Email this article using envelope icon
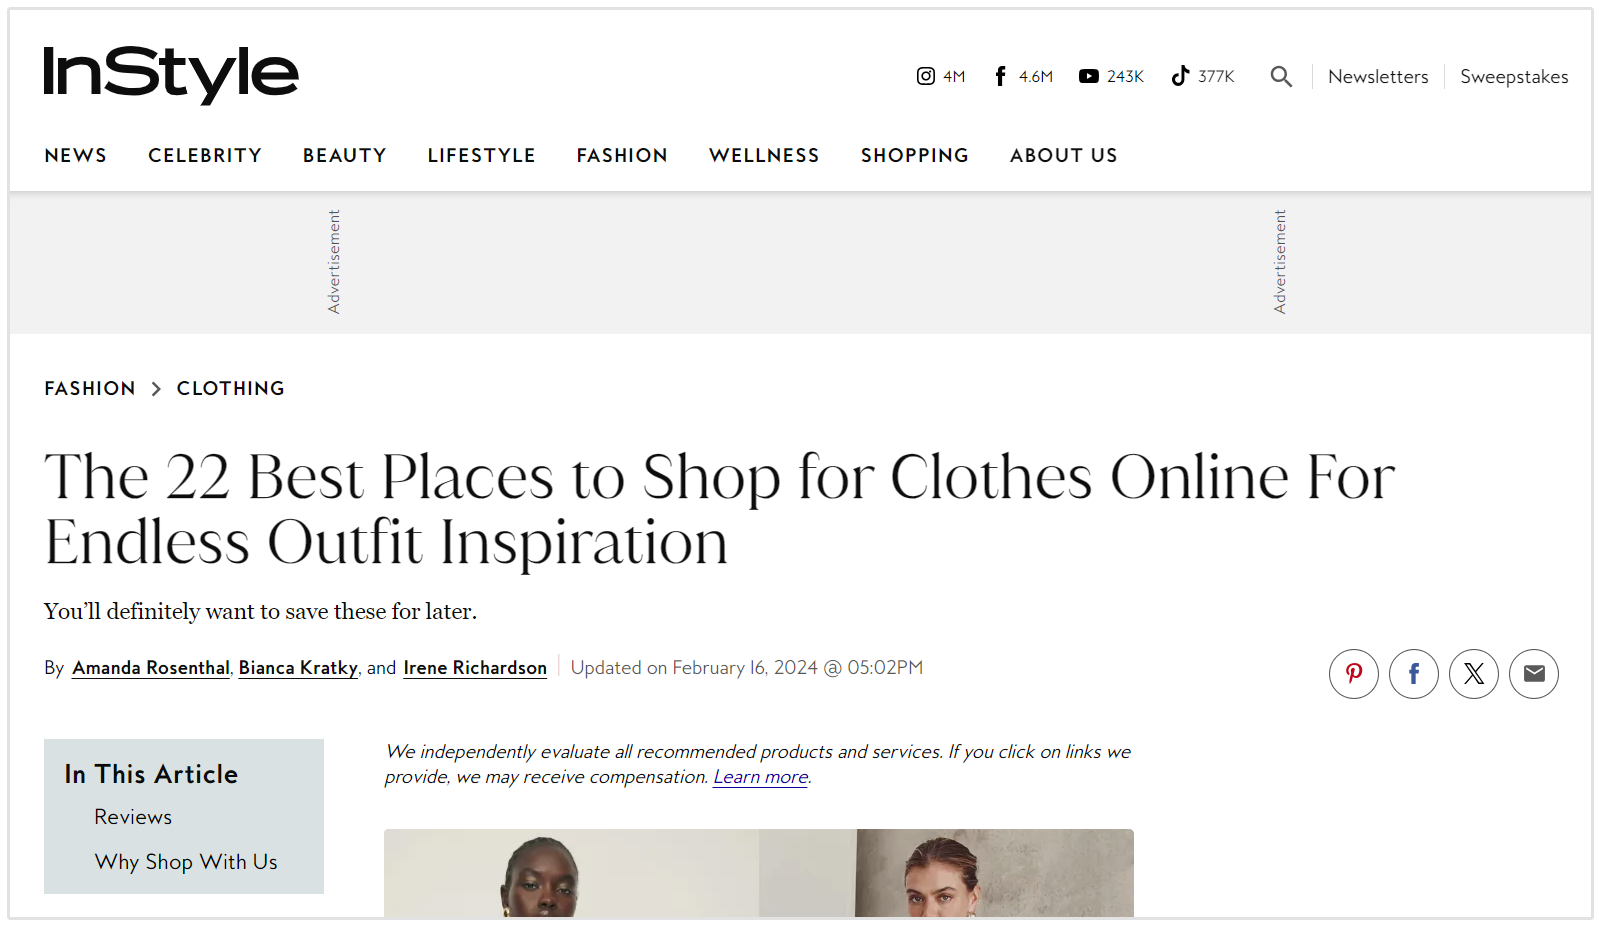Viewport: 1601px width, 927px height. click(x=1533, y=674)
